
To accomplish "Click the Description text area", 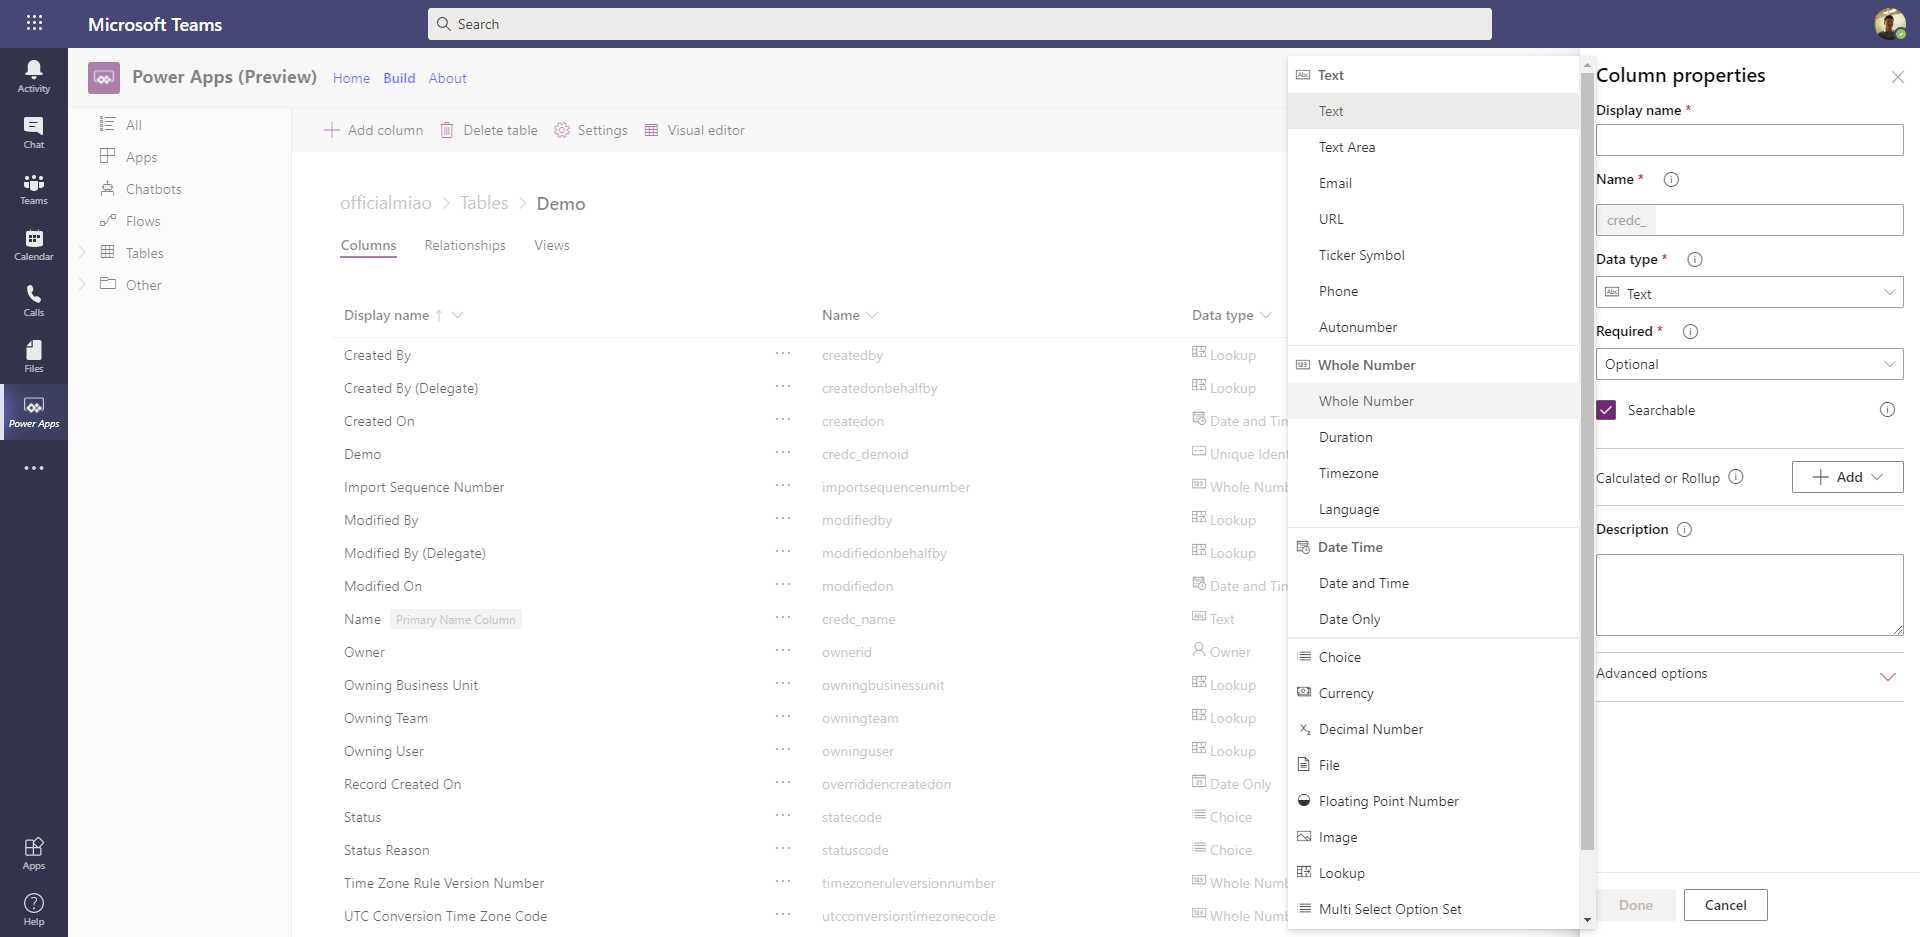I will [1749, 595].
